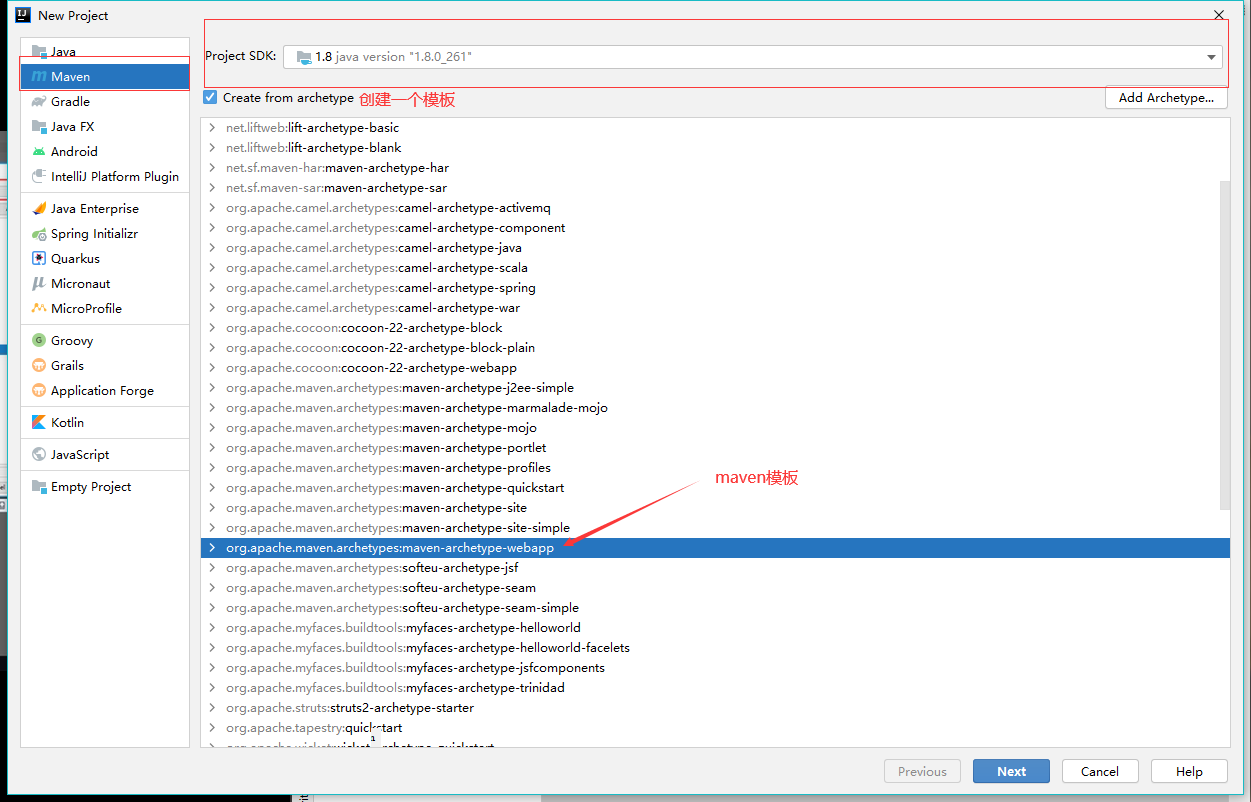Viewport: 1251px width, 802px height.
Task: Expand maven-archetype-quickstart node
Action: (x=212, y=488)
